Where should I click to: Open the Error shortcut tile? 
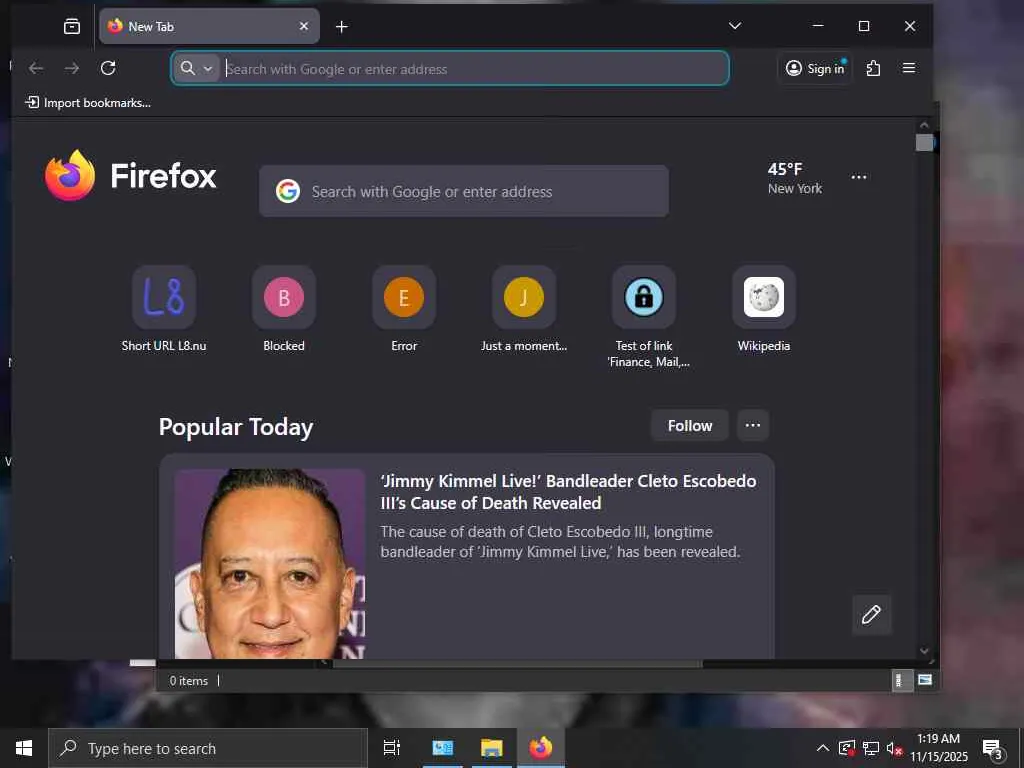click(404, 310)
